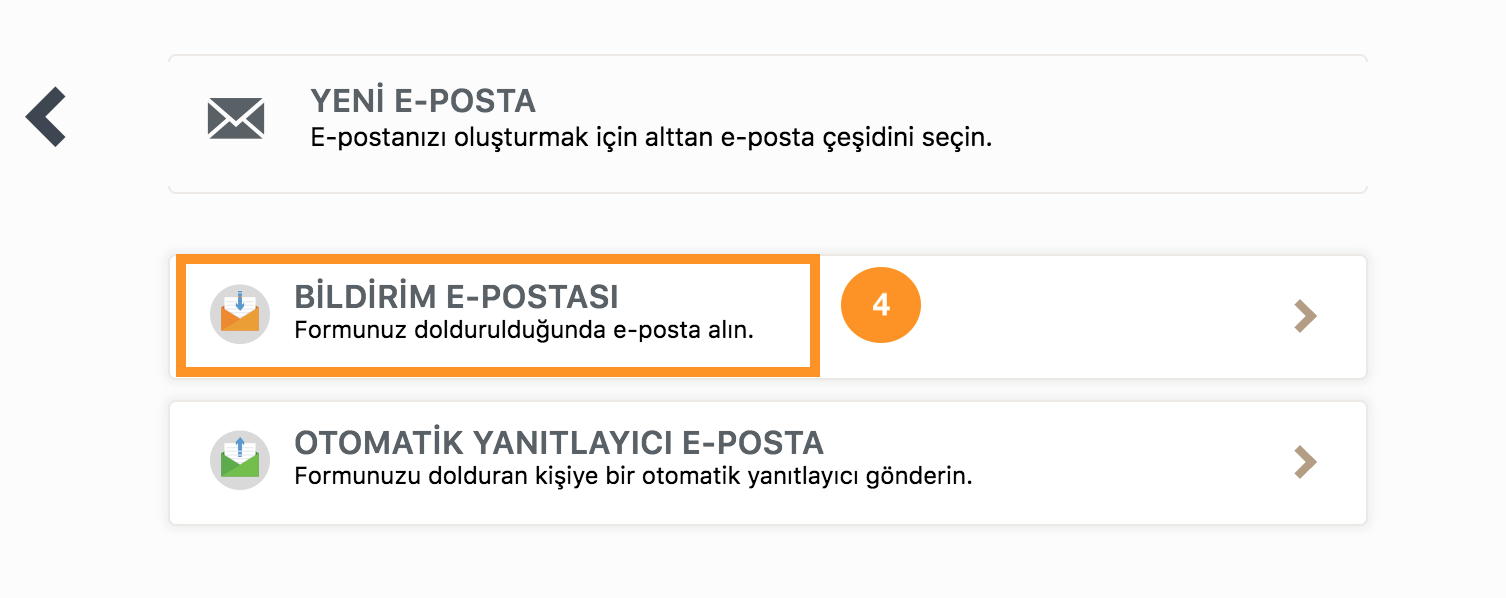
Task: Open the BİLDİRİM E-POSTASI option
Action: (768, 316)
